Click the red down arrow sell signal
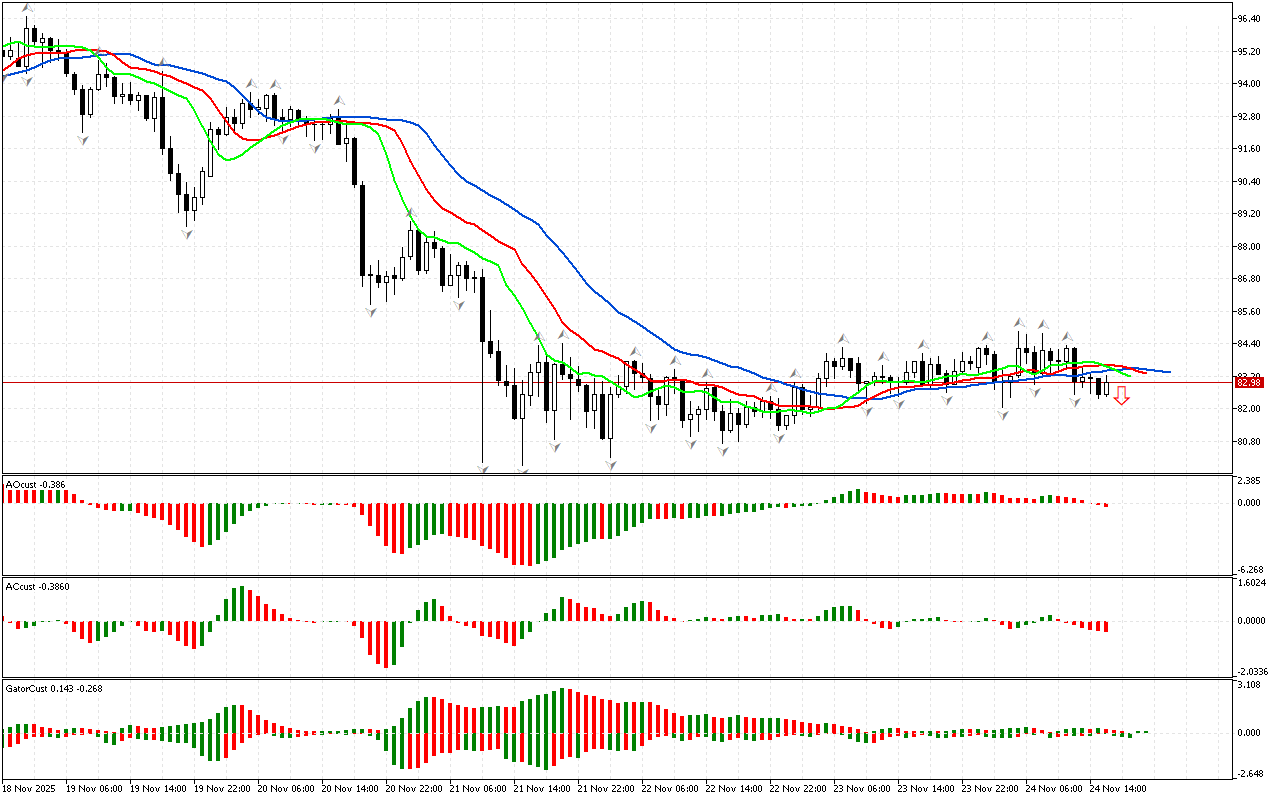Screen dimensions: 1280x800 pyautogui.click(x=1122, y=396)
